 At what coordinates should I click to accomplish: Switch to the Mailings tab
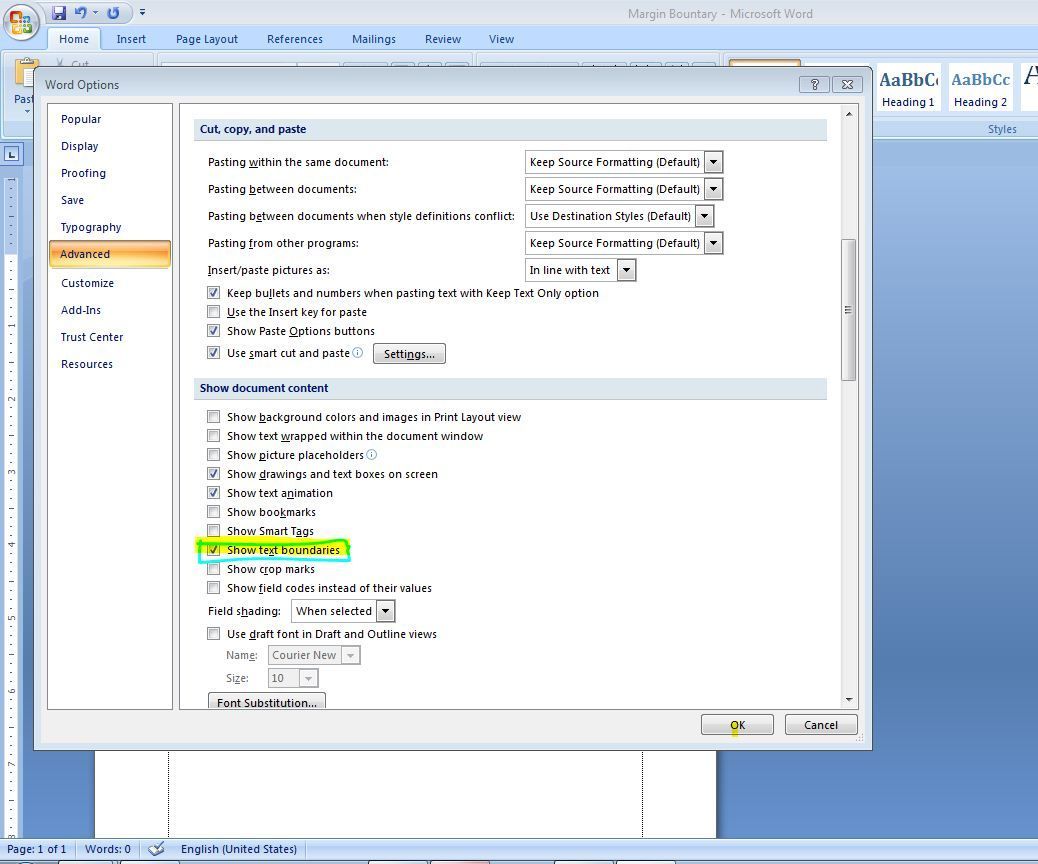click(x=374, y=39)
